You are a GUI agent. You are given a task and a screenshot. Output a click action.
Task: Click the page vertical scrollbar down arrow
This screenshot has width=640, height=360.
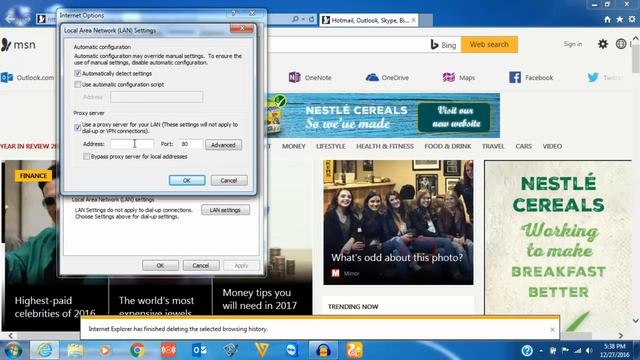636,321
